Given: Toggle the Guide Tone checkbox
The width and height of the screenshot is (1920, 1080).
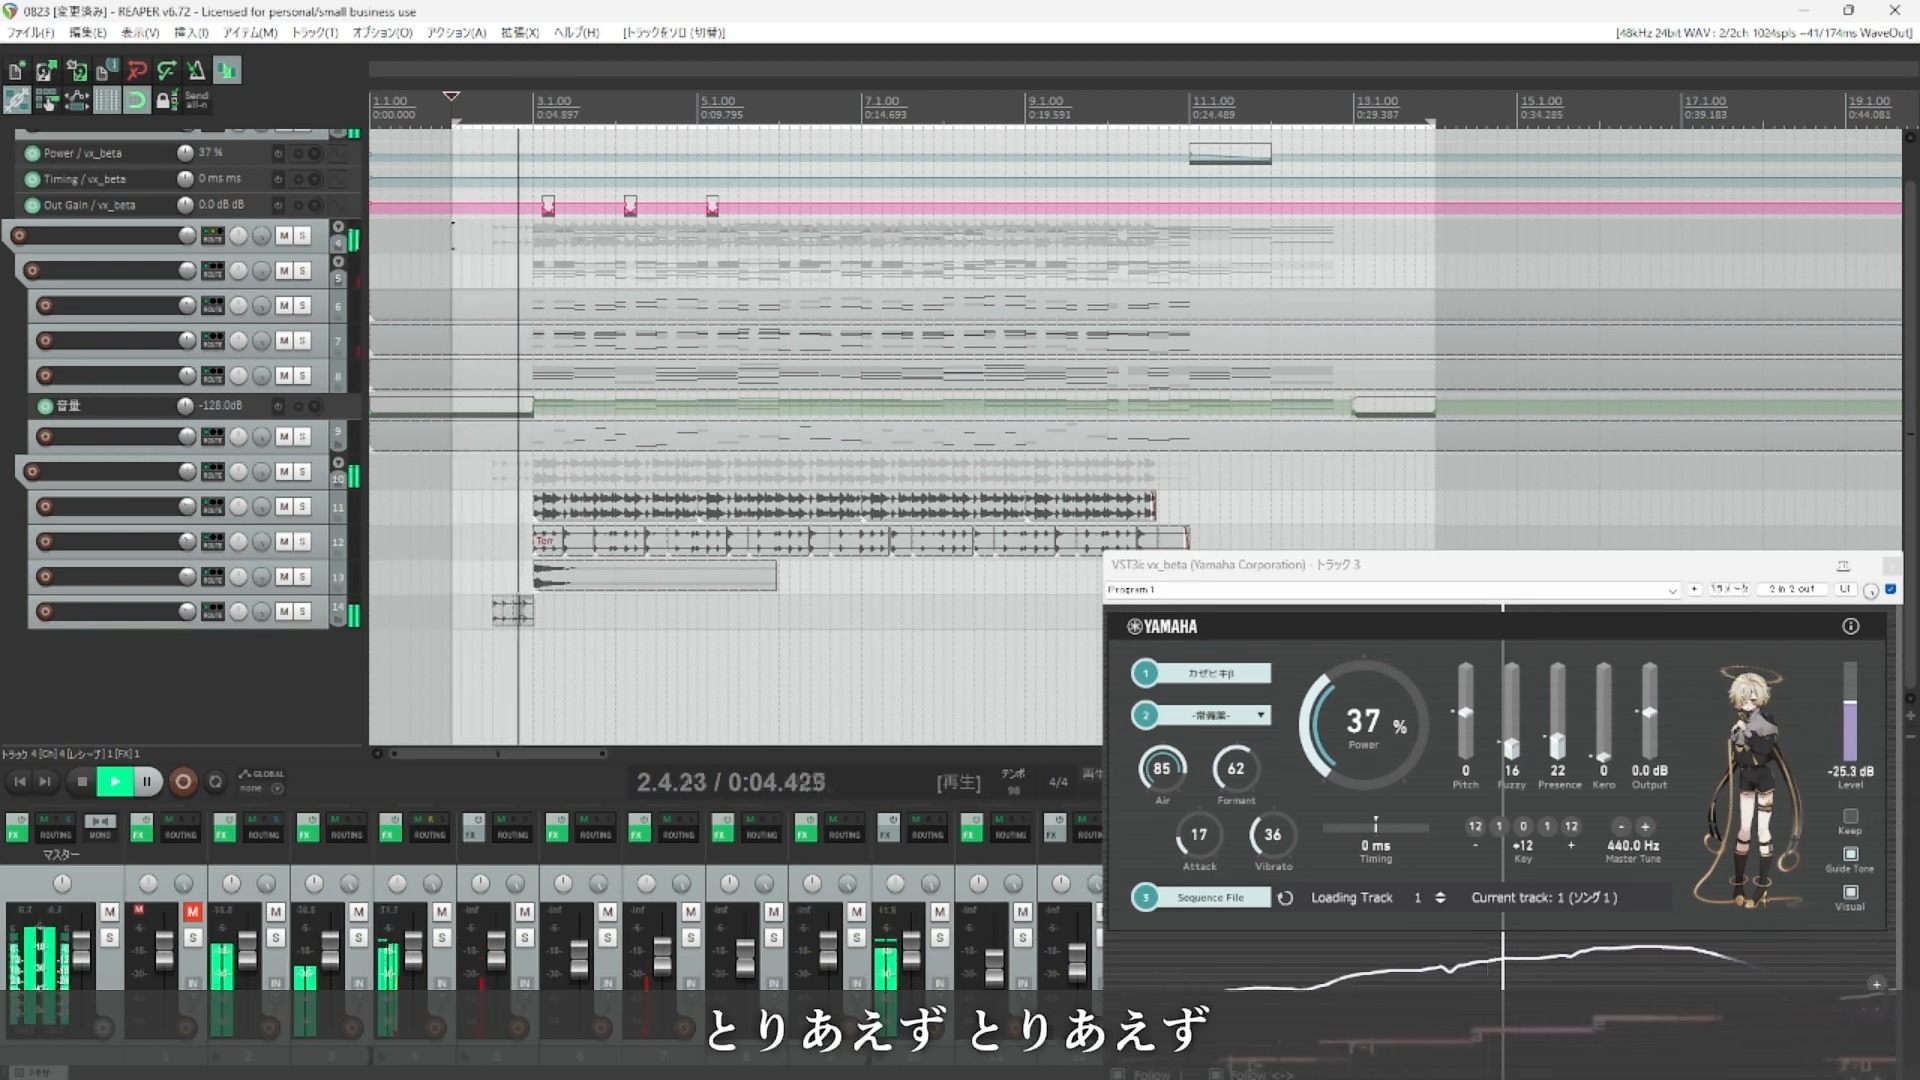Looking at the screenshot, I should click(1850, 854).
